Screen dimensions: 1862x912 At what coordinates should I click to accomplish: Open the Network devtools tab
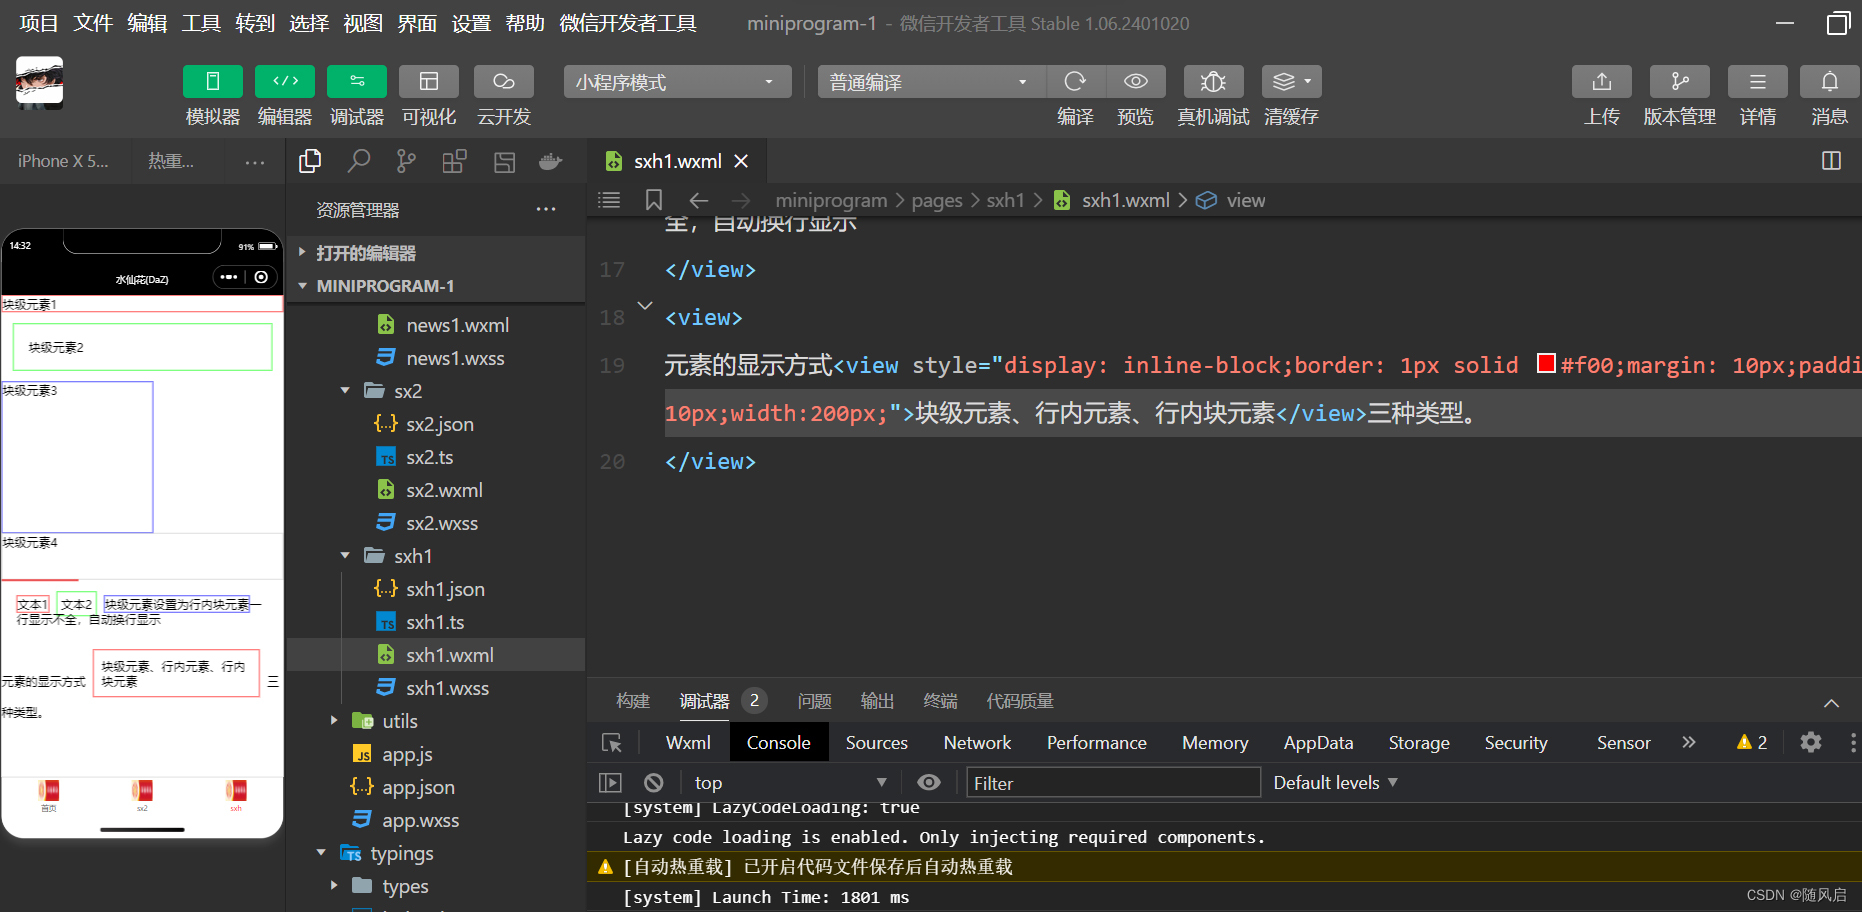coord(977,743)
